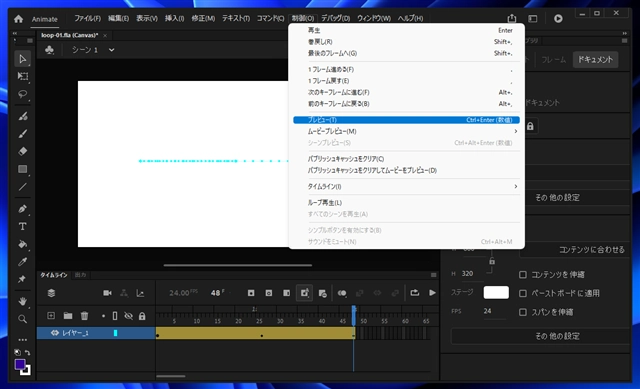Click the Quick Share export icon
Viewport: 640px width, 389px height.
(512, 18)
